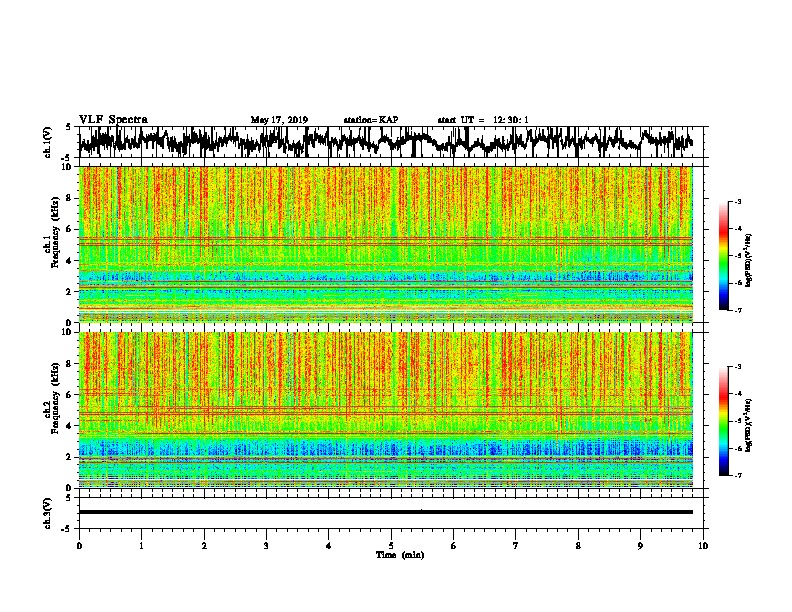Click the ch.1 "Frequency (kHz)" axis label
Screen dimensions: 792x612
(55, 232)
